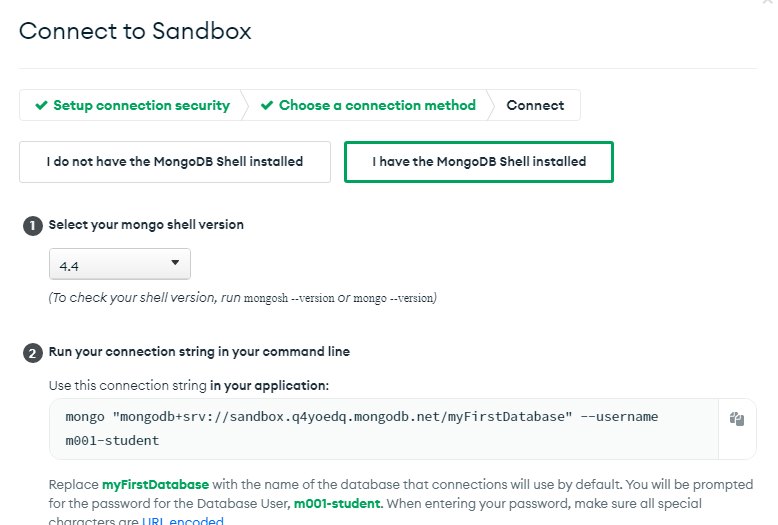
Task: Expand version list using the dropdown arrow
Action: coord(175,263)
